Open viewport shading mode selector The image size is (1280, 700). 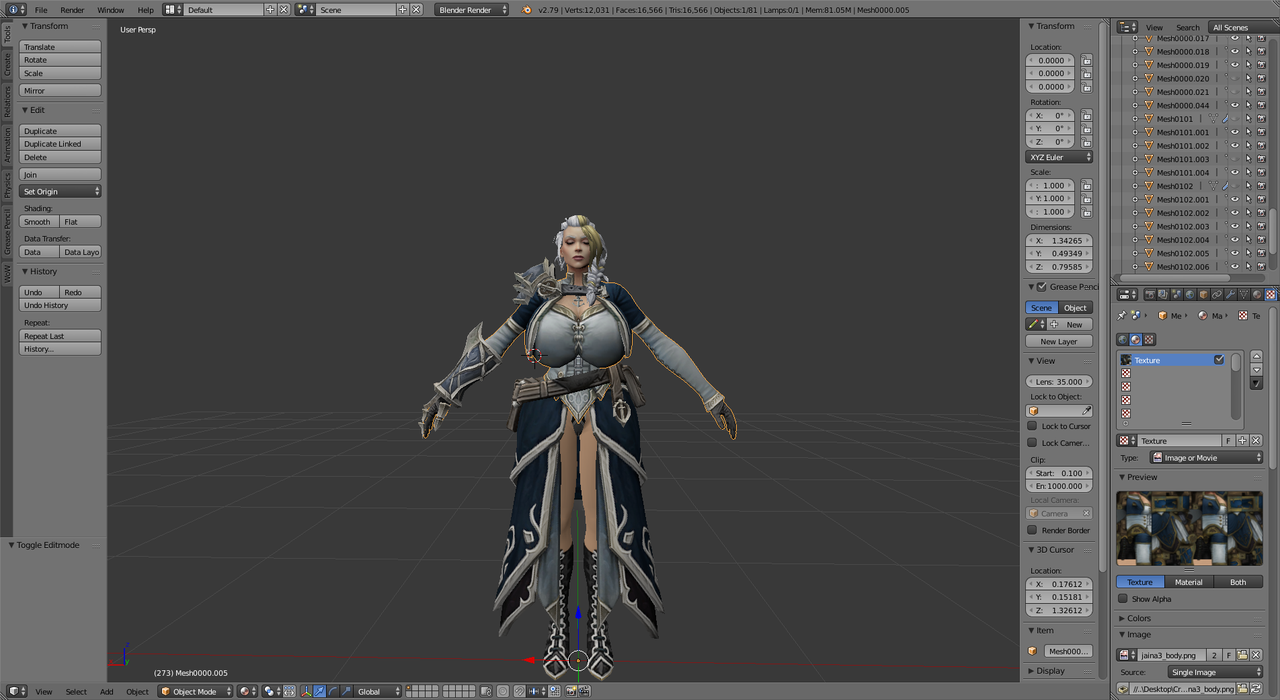tap(247, 691)
